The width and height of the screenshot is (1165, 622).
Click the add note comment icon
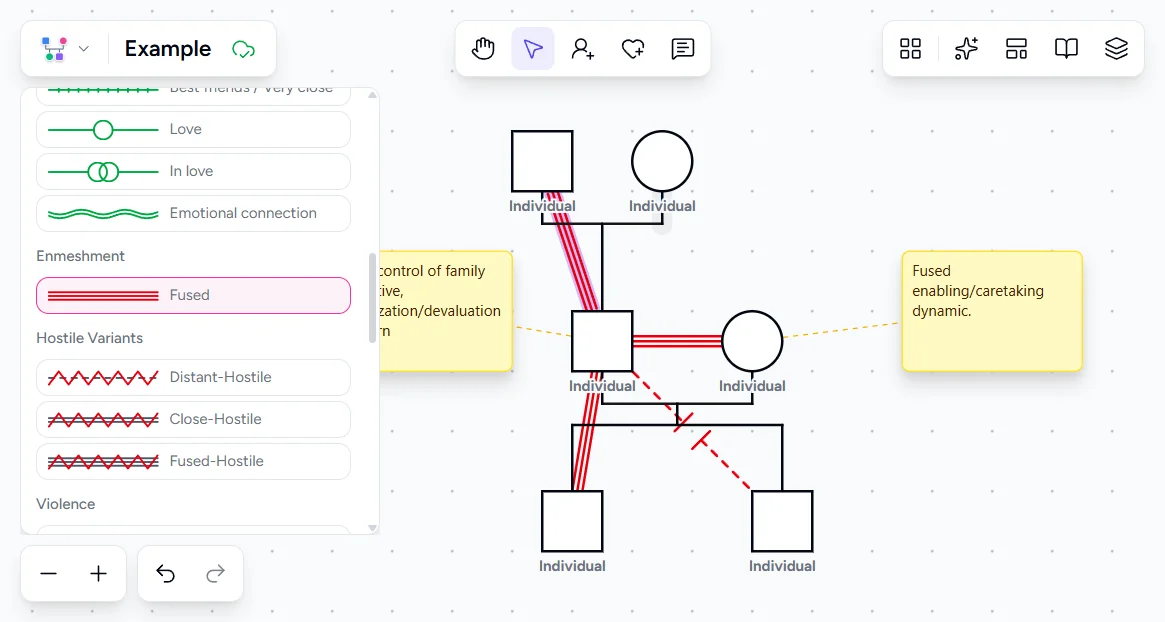click(682, 49)
